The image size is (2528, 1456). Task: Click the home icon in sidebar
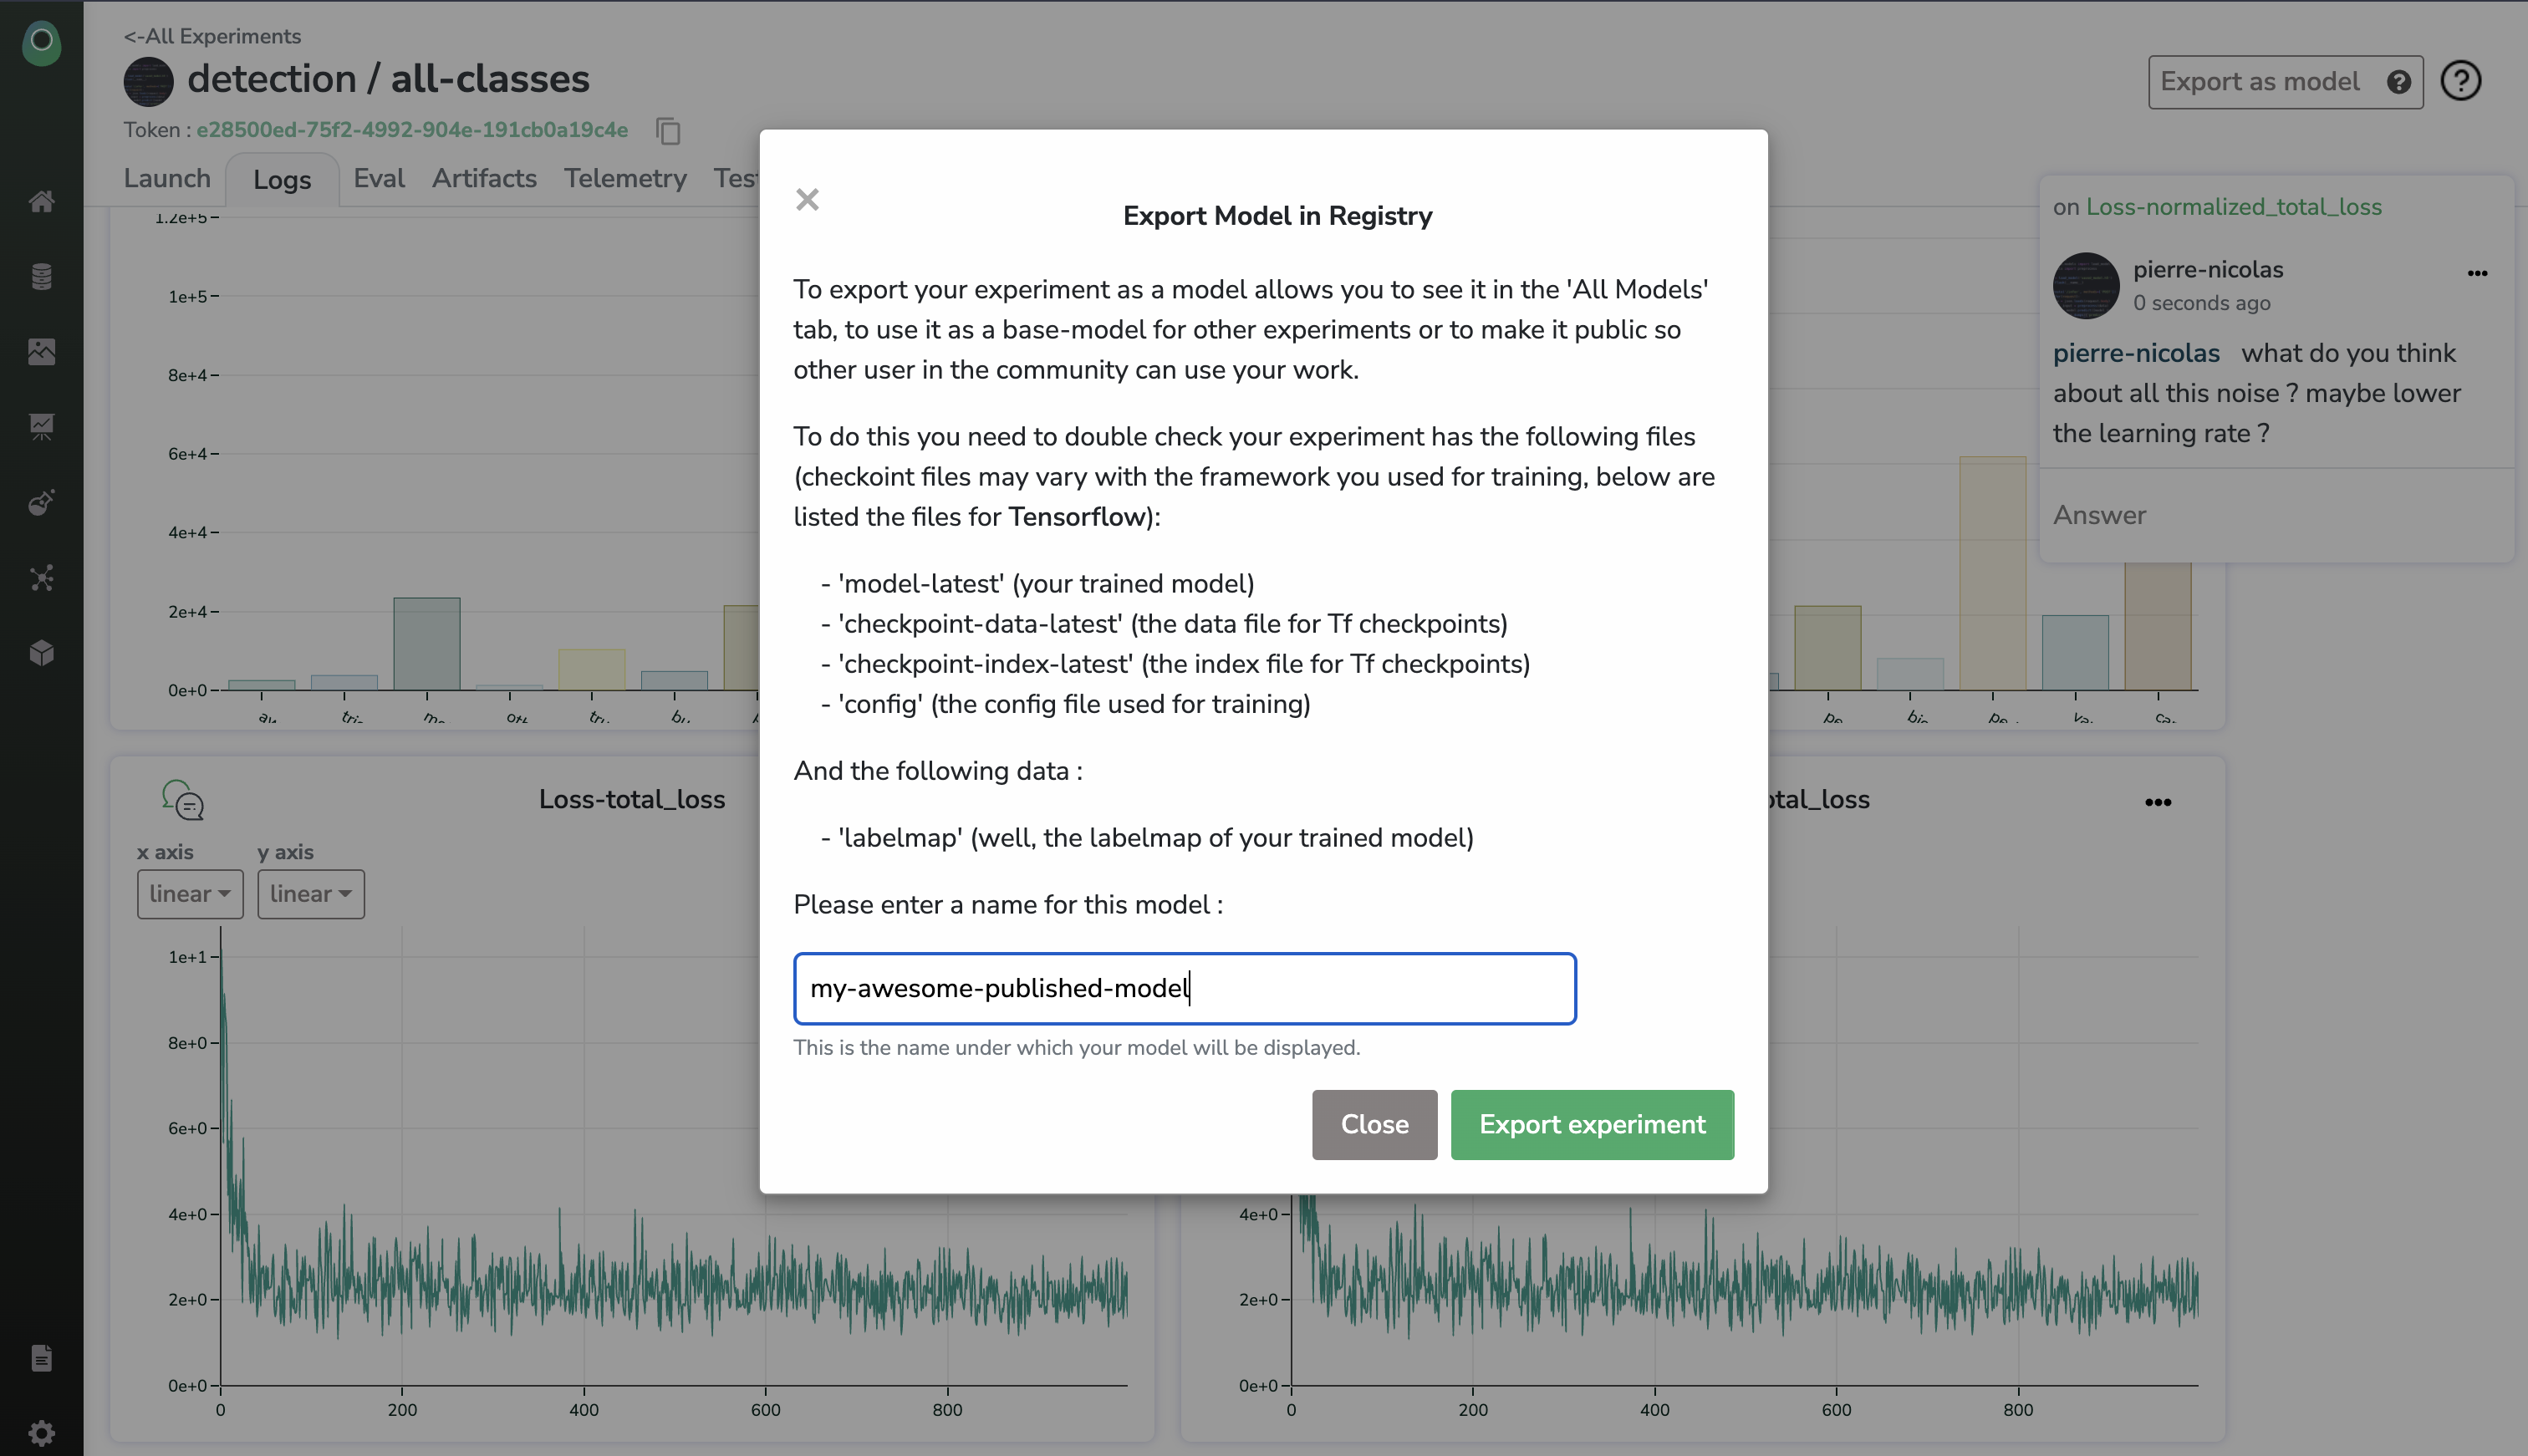coord(41,202)
